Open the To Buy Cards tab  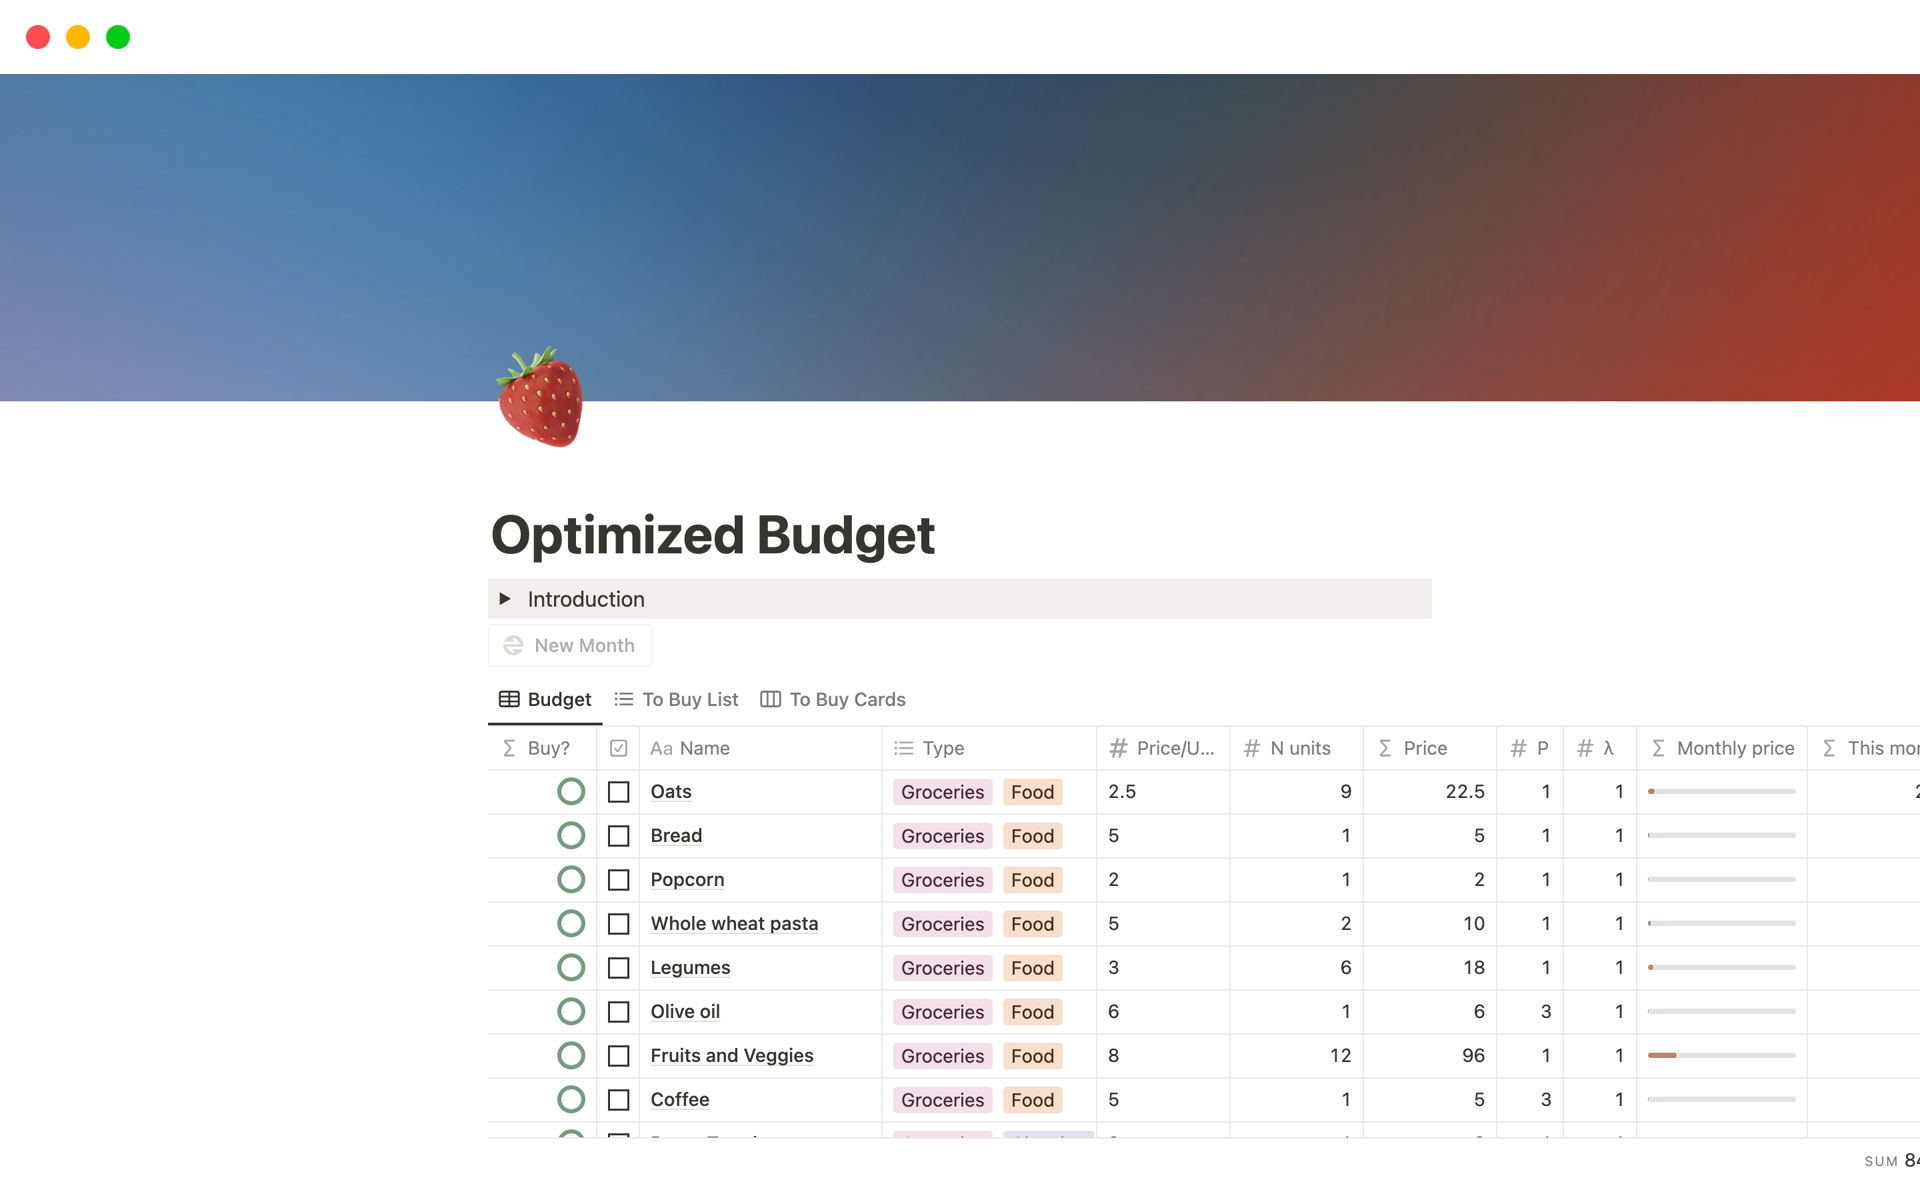point(833,700)
